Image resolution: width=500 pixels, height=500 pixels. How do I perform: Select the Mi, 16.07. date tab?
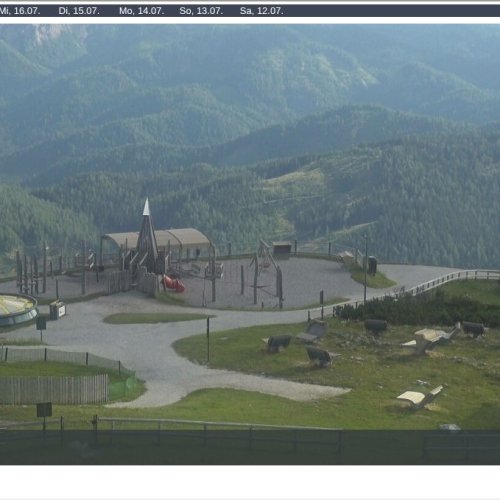[20, 11]
